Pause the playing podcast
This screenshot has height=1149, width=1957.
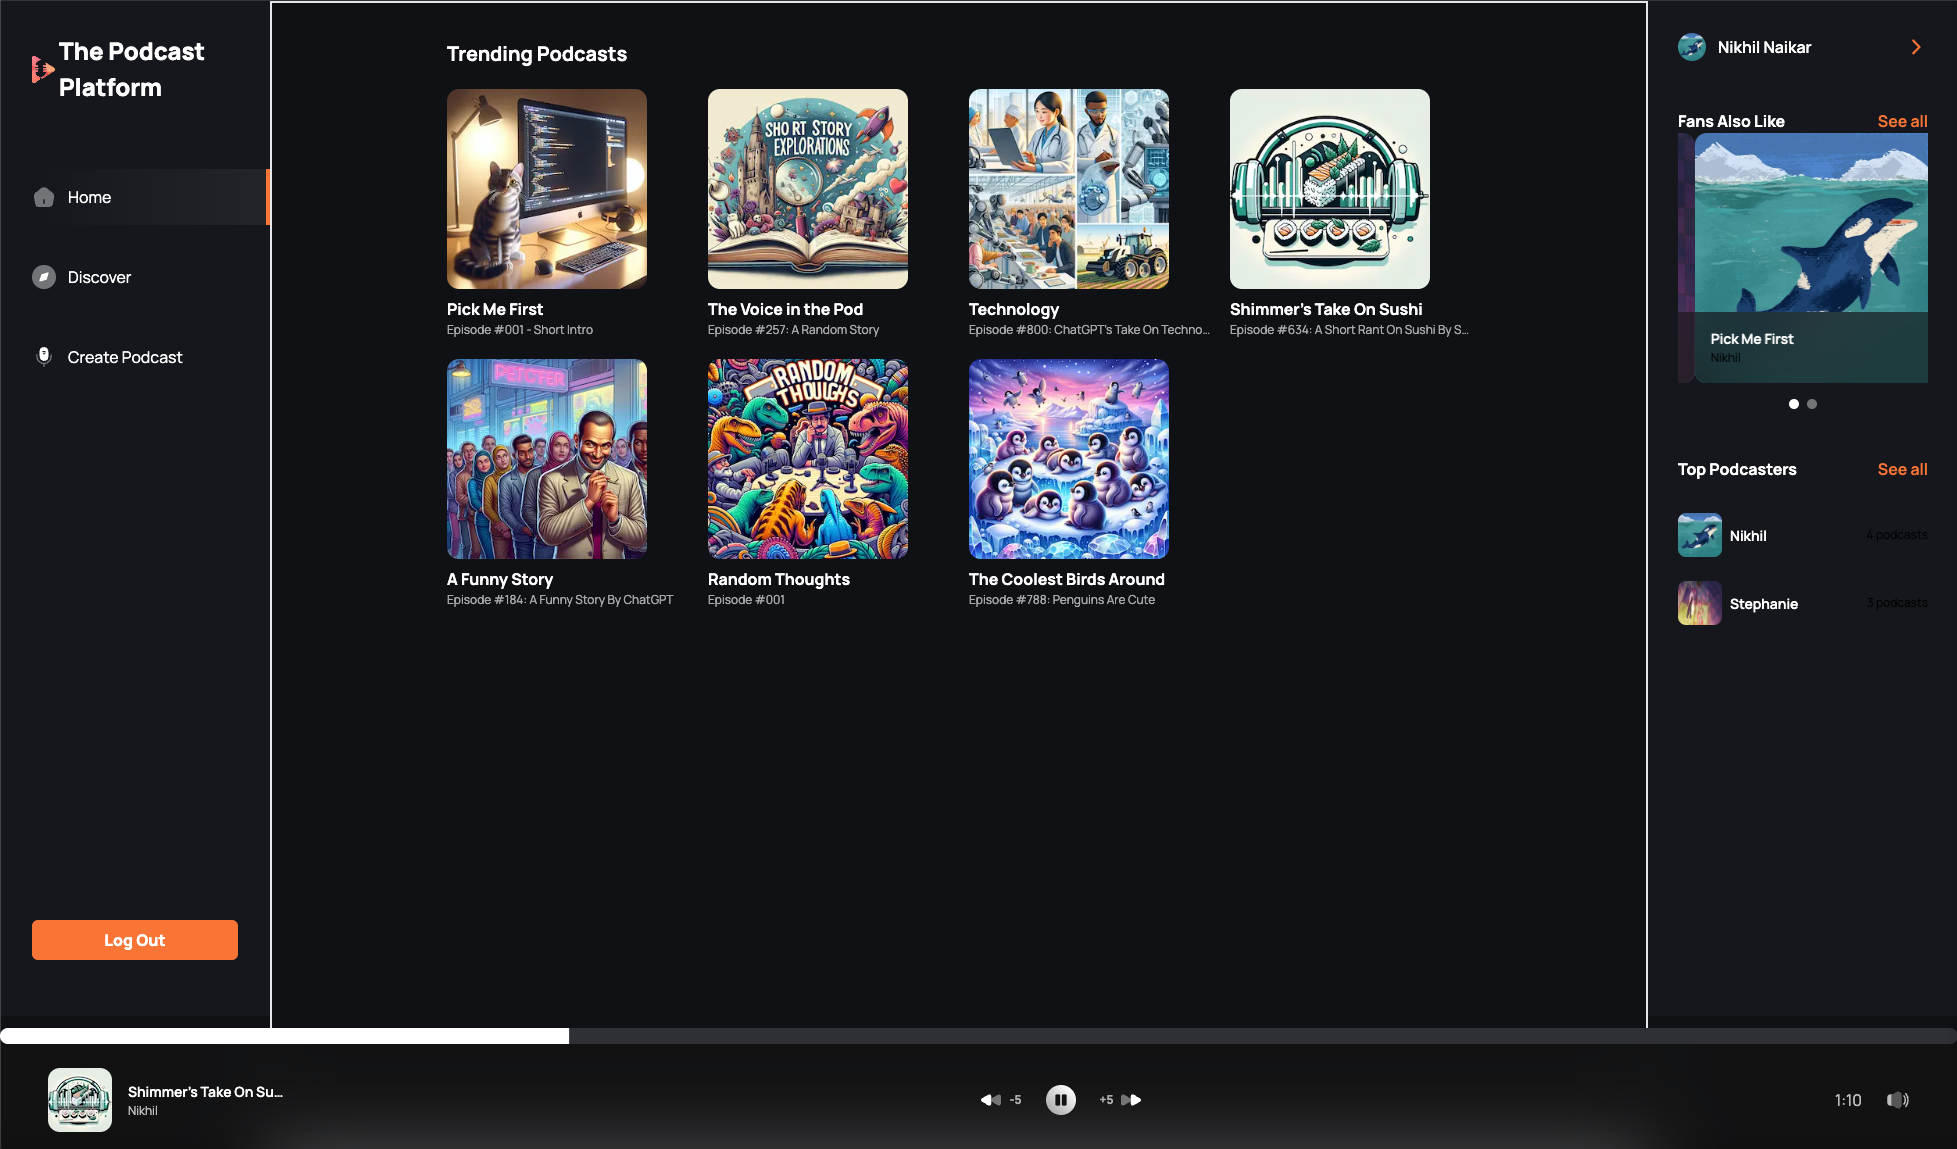1061,1100
